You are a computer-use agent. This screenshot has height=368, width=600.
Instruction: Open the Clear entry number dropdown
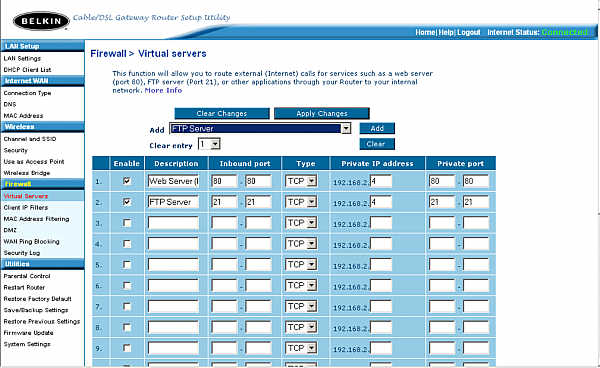(209, 144)
